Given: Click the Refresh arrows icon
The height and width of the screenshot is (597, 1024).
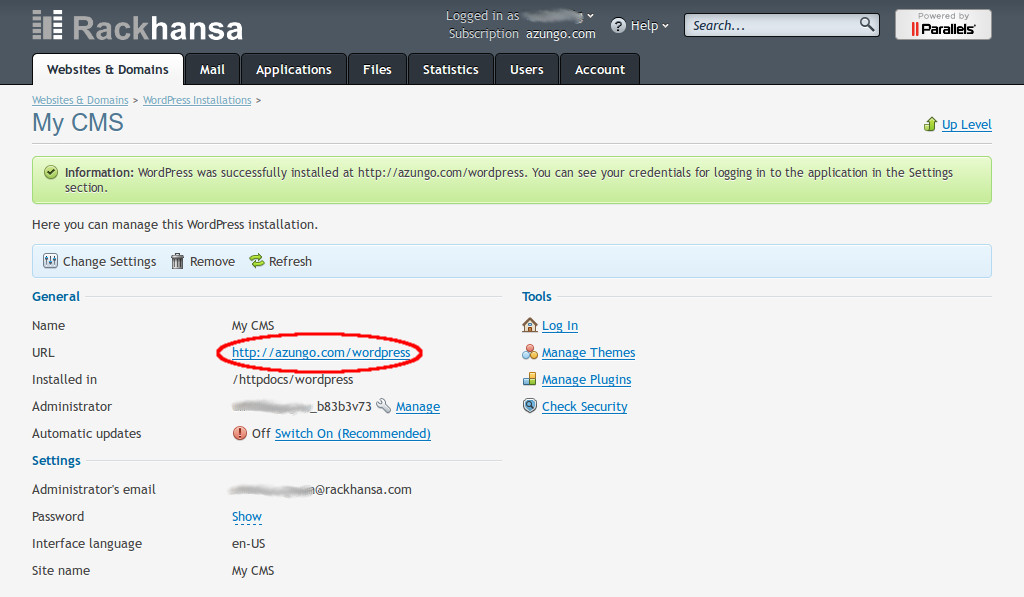Looking at the screenshot, I should [x=257, y=261].
